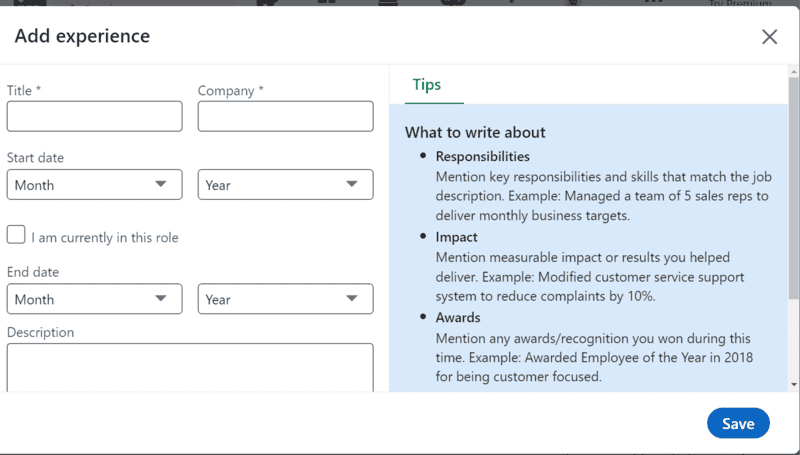
Task: Check the currently in this role checkbox
Action: click(16, 235)
